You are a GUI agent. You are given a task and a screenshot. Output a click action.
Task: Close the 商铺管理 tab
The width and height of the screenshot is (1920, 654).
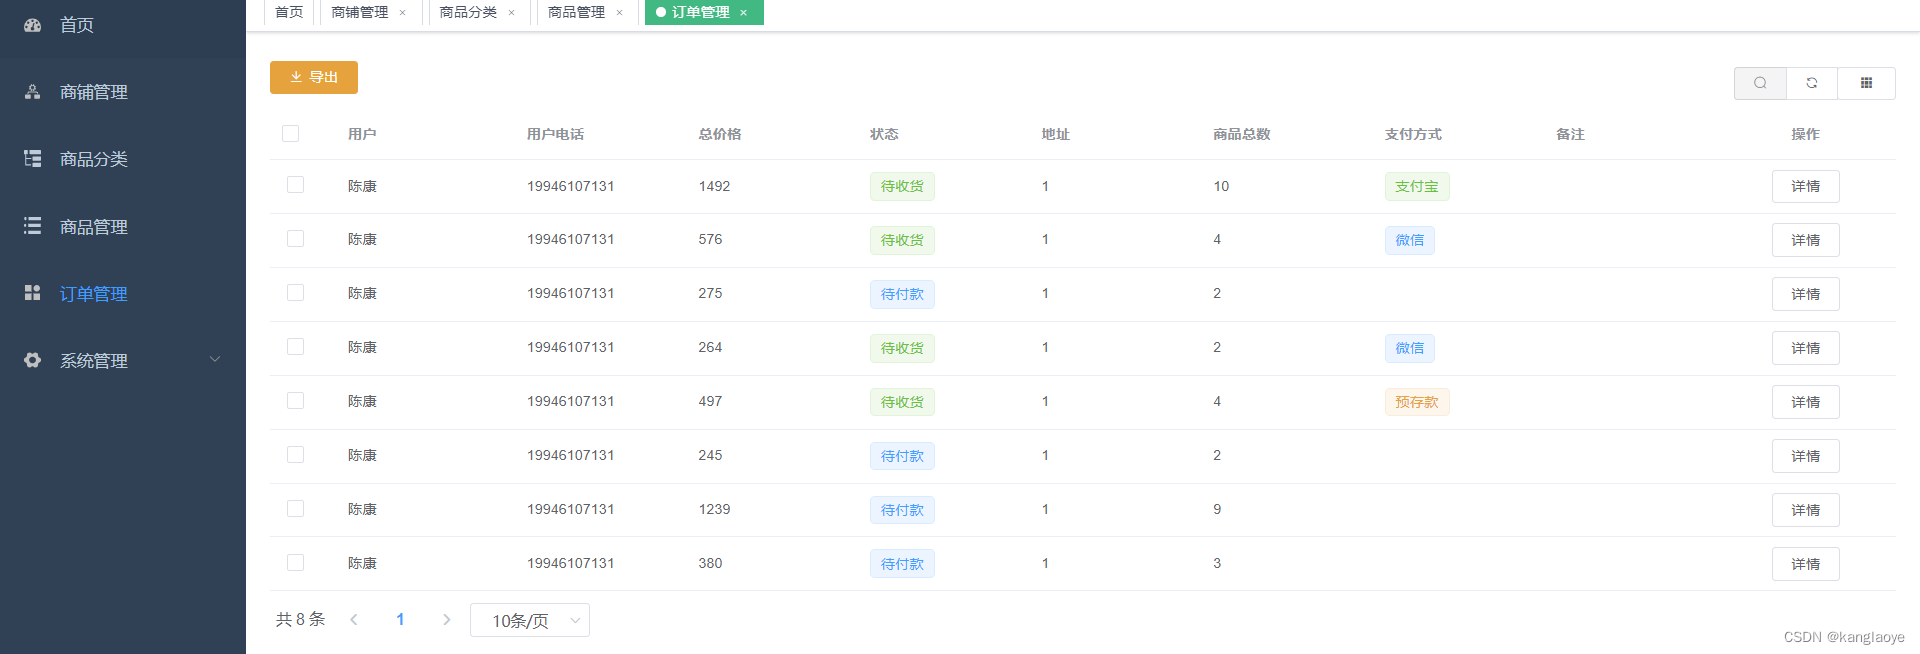coord(403,13)
